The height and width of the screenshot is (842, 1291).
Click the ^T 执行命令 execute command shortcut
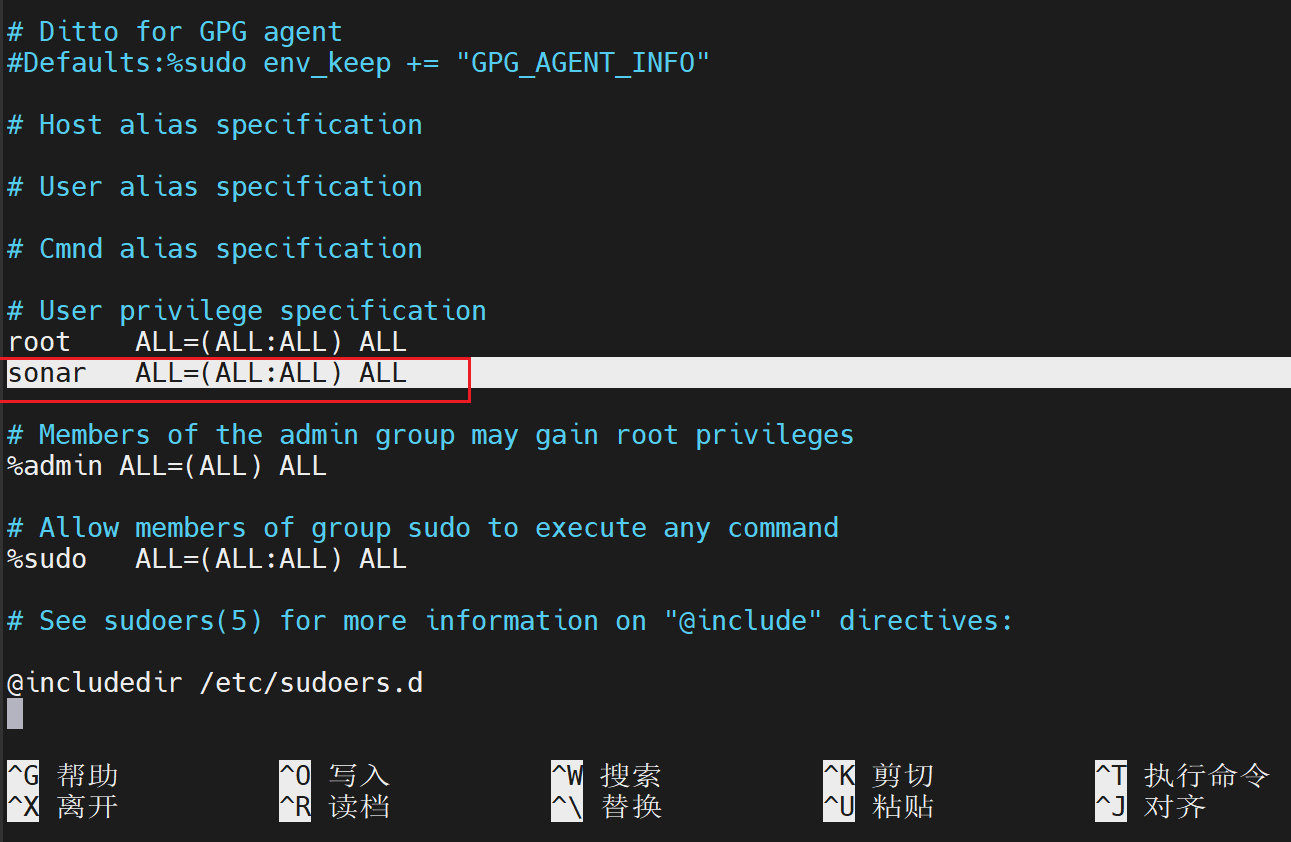[x=1182, y=775]
